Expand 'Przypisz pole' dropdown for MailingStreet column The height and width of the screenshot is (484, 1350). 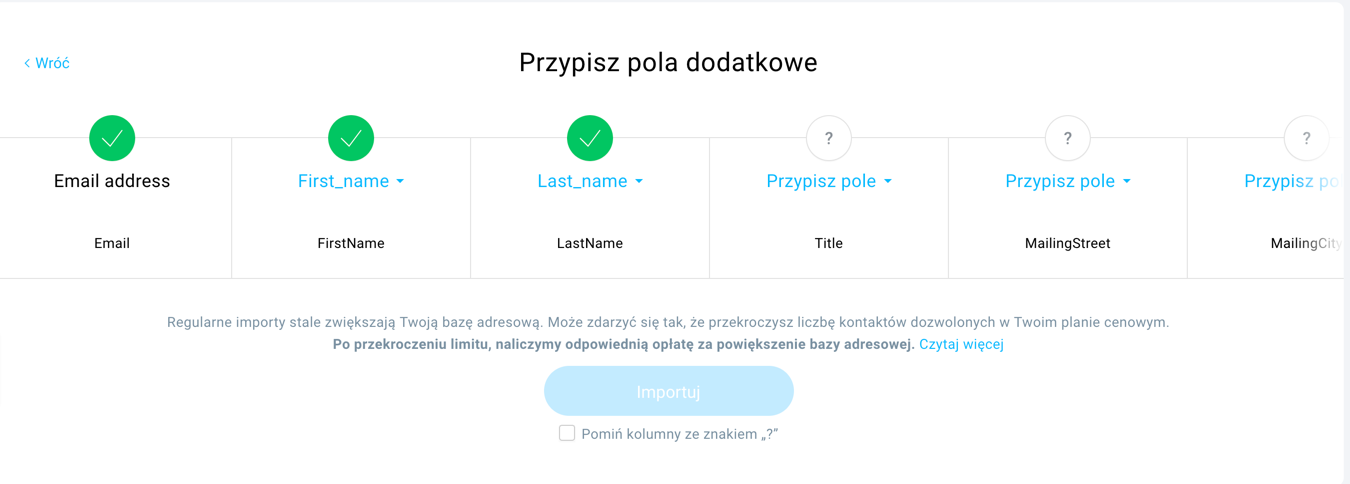[1068, 181]
